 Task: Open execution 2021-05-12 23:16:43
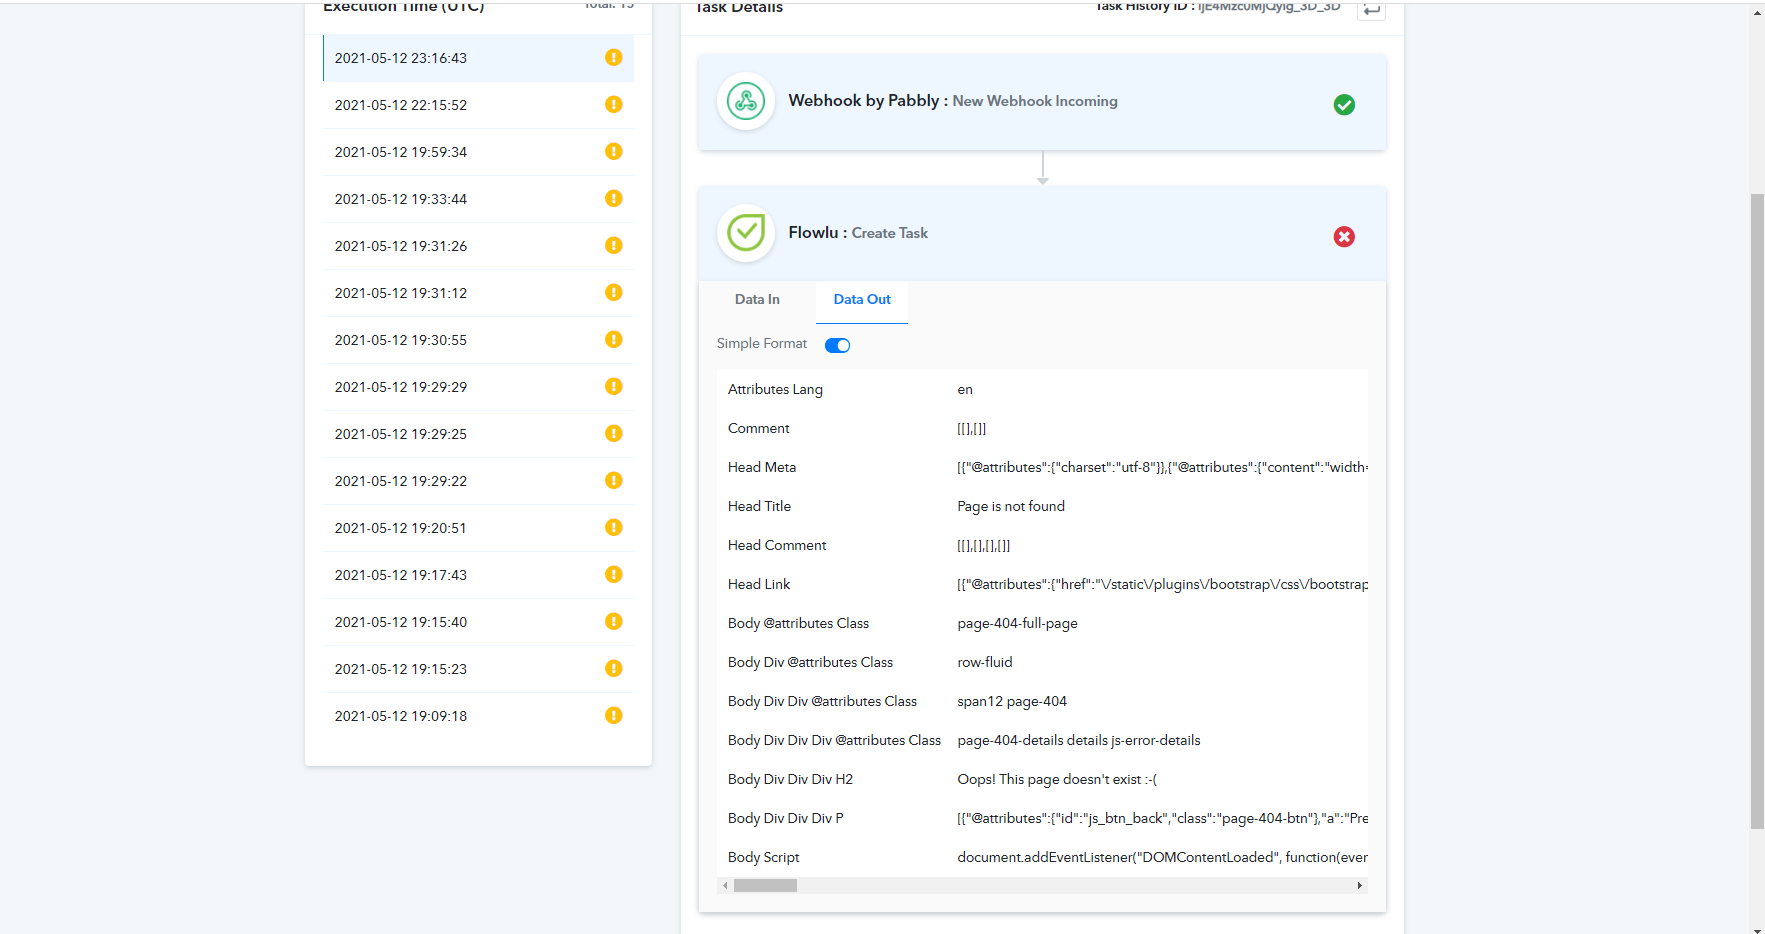click(x=478, y=58)
